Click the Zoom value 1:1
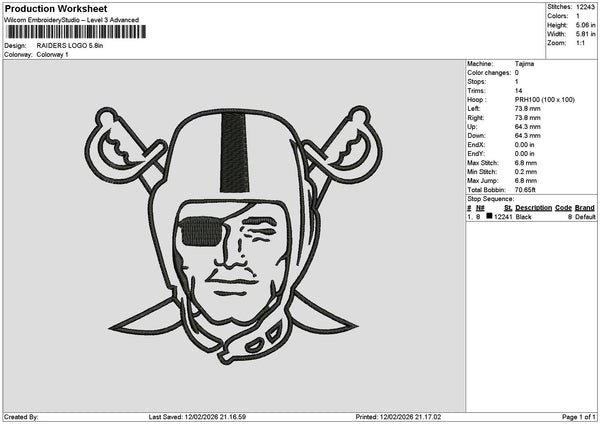Screen dimensions: 600x424 pos(580,43)
